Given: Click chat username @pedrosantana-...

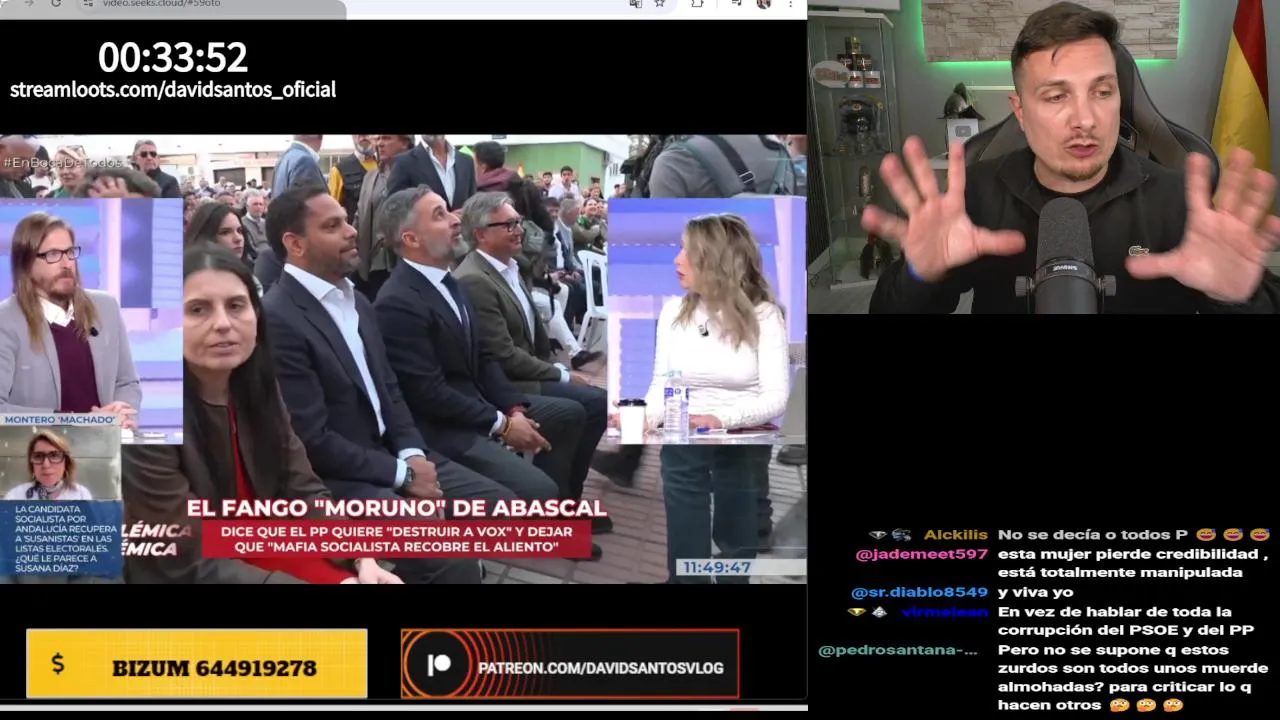Looking at the screenshot, I should point(898,650).
